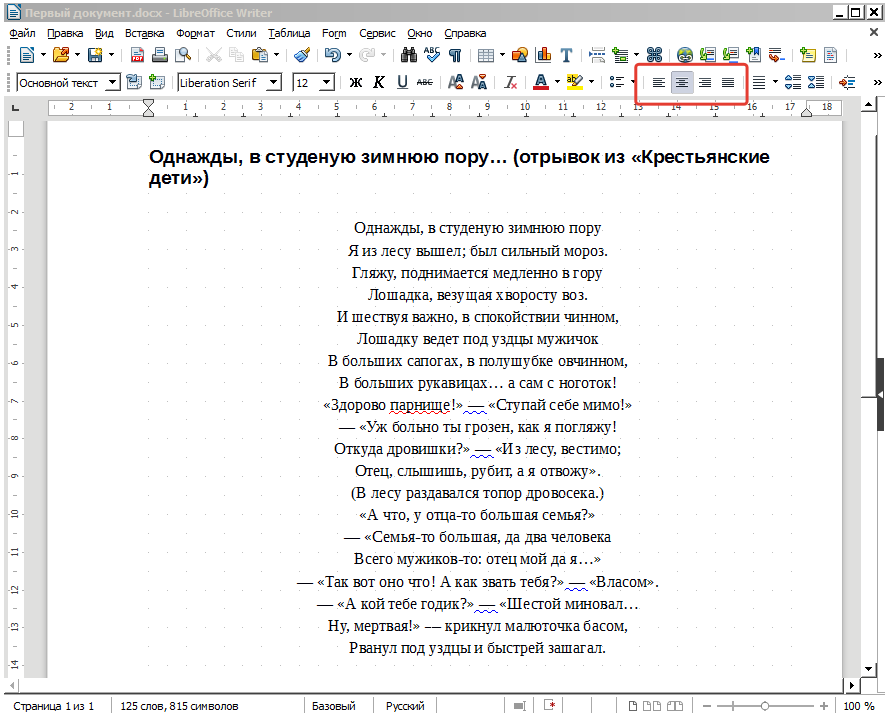The width and height of the screenshot is (886, 716).
Task: Click the word count '125 слов, 815 символов'
Action: pos(178,706)
